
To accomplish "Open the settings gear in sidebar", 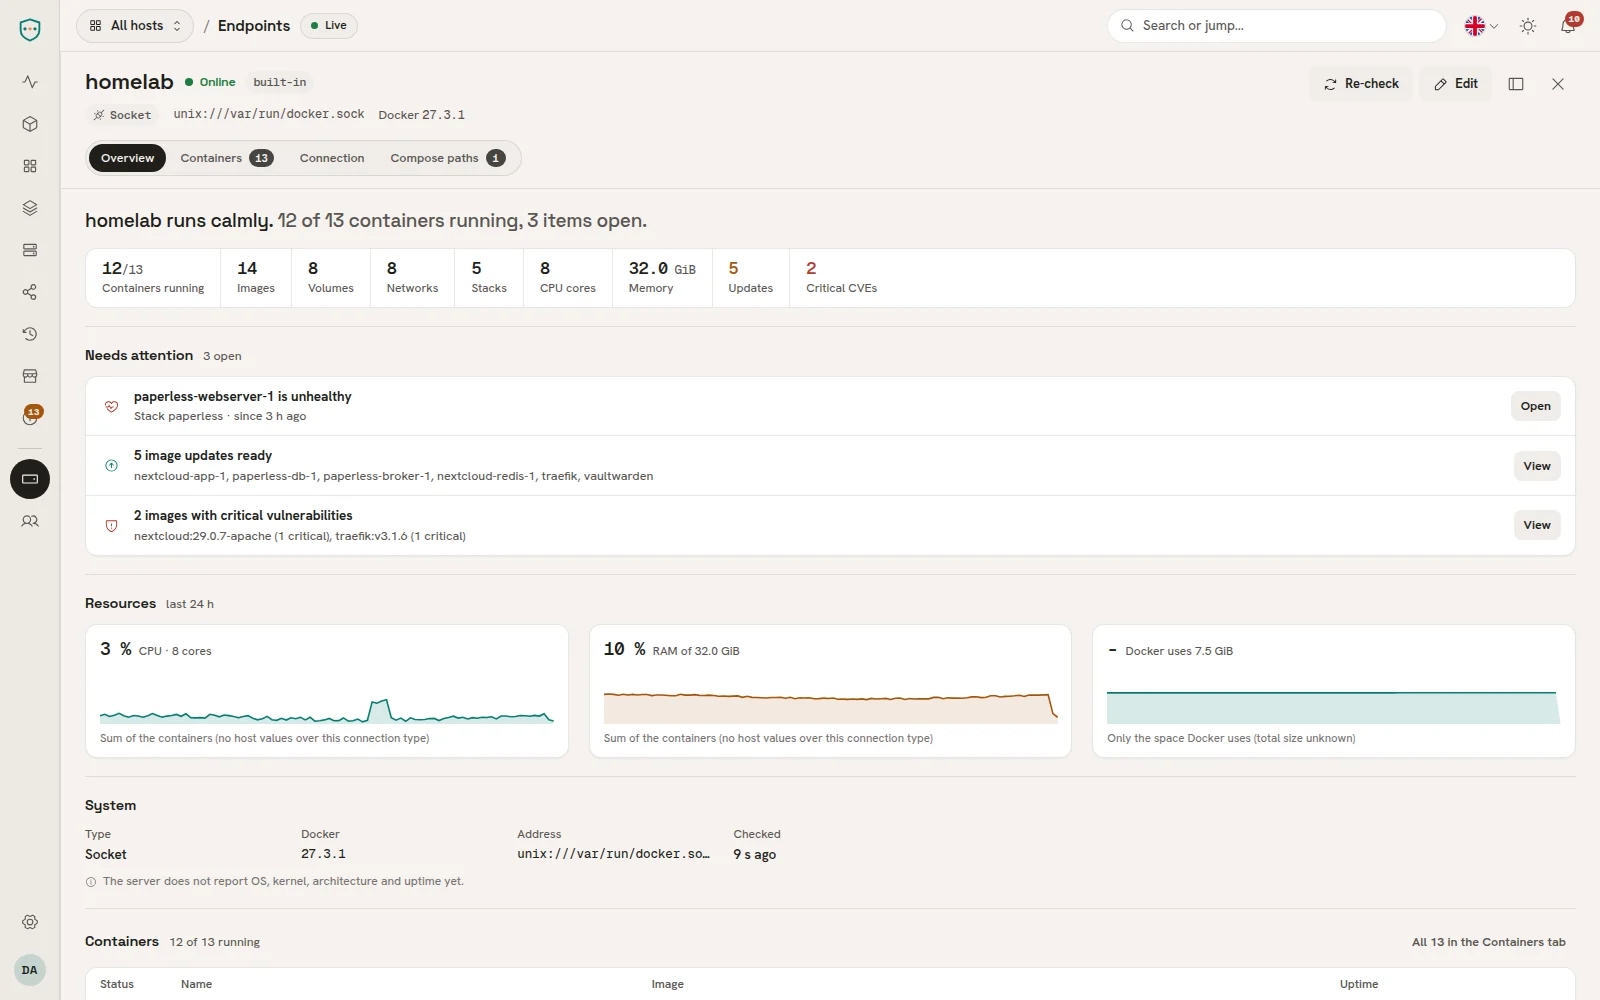I will (x=30, y=922).
